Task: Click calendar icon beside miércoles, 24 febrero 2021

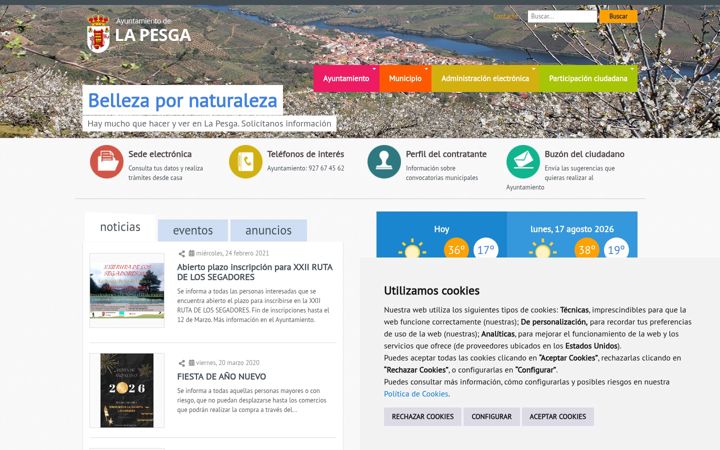Action: point(191,253)
